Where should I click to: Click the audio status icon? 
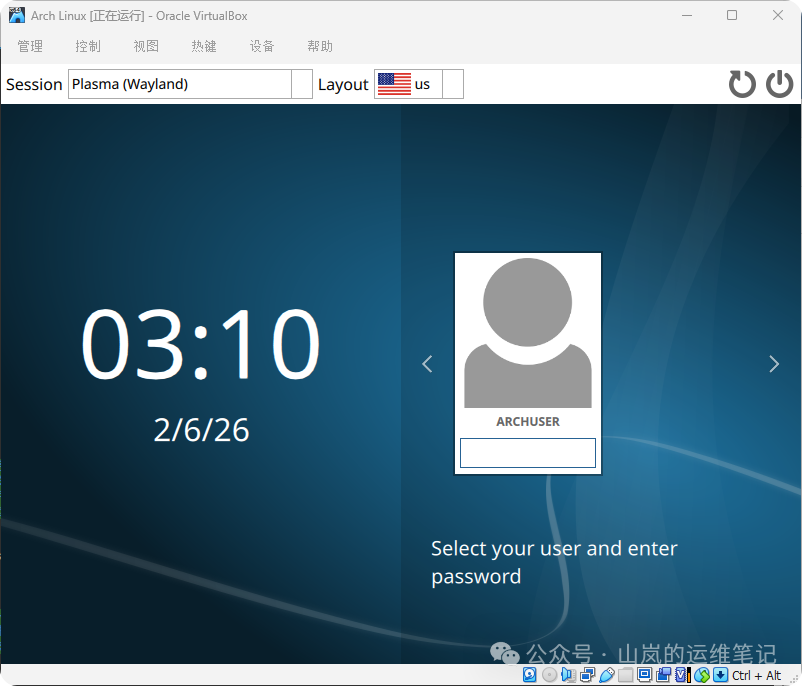point(568,675)
